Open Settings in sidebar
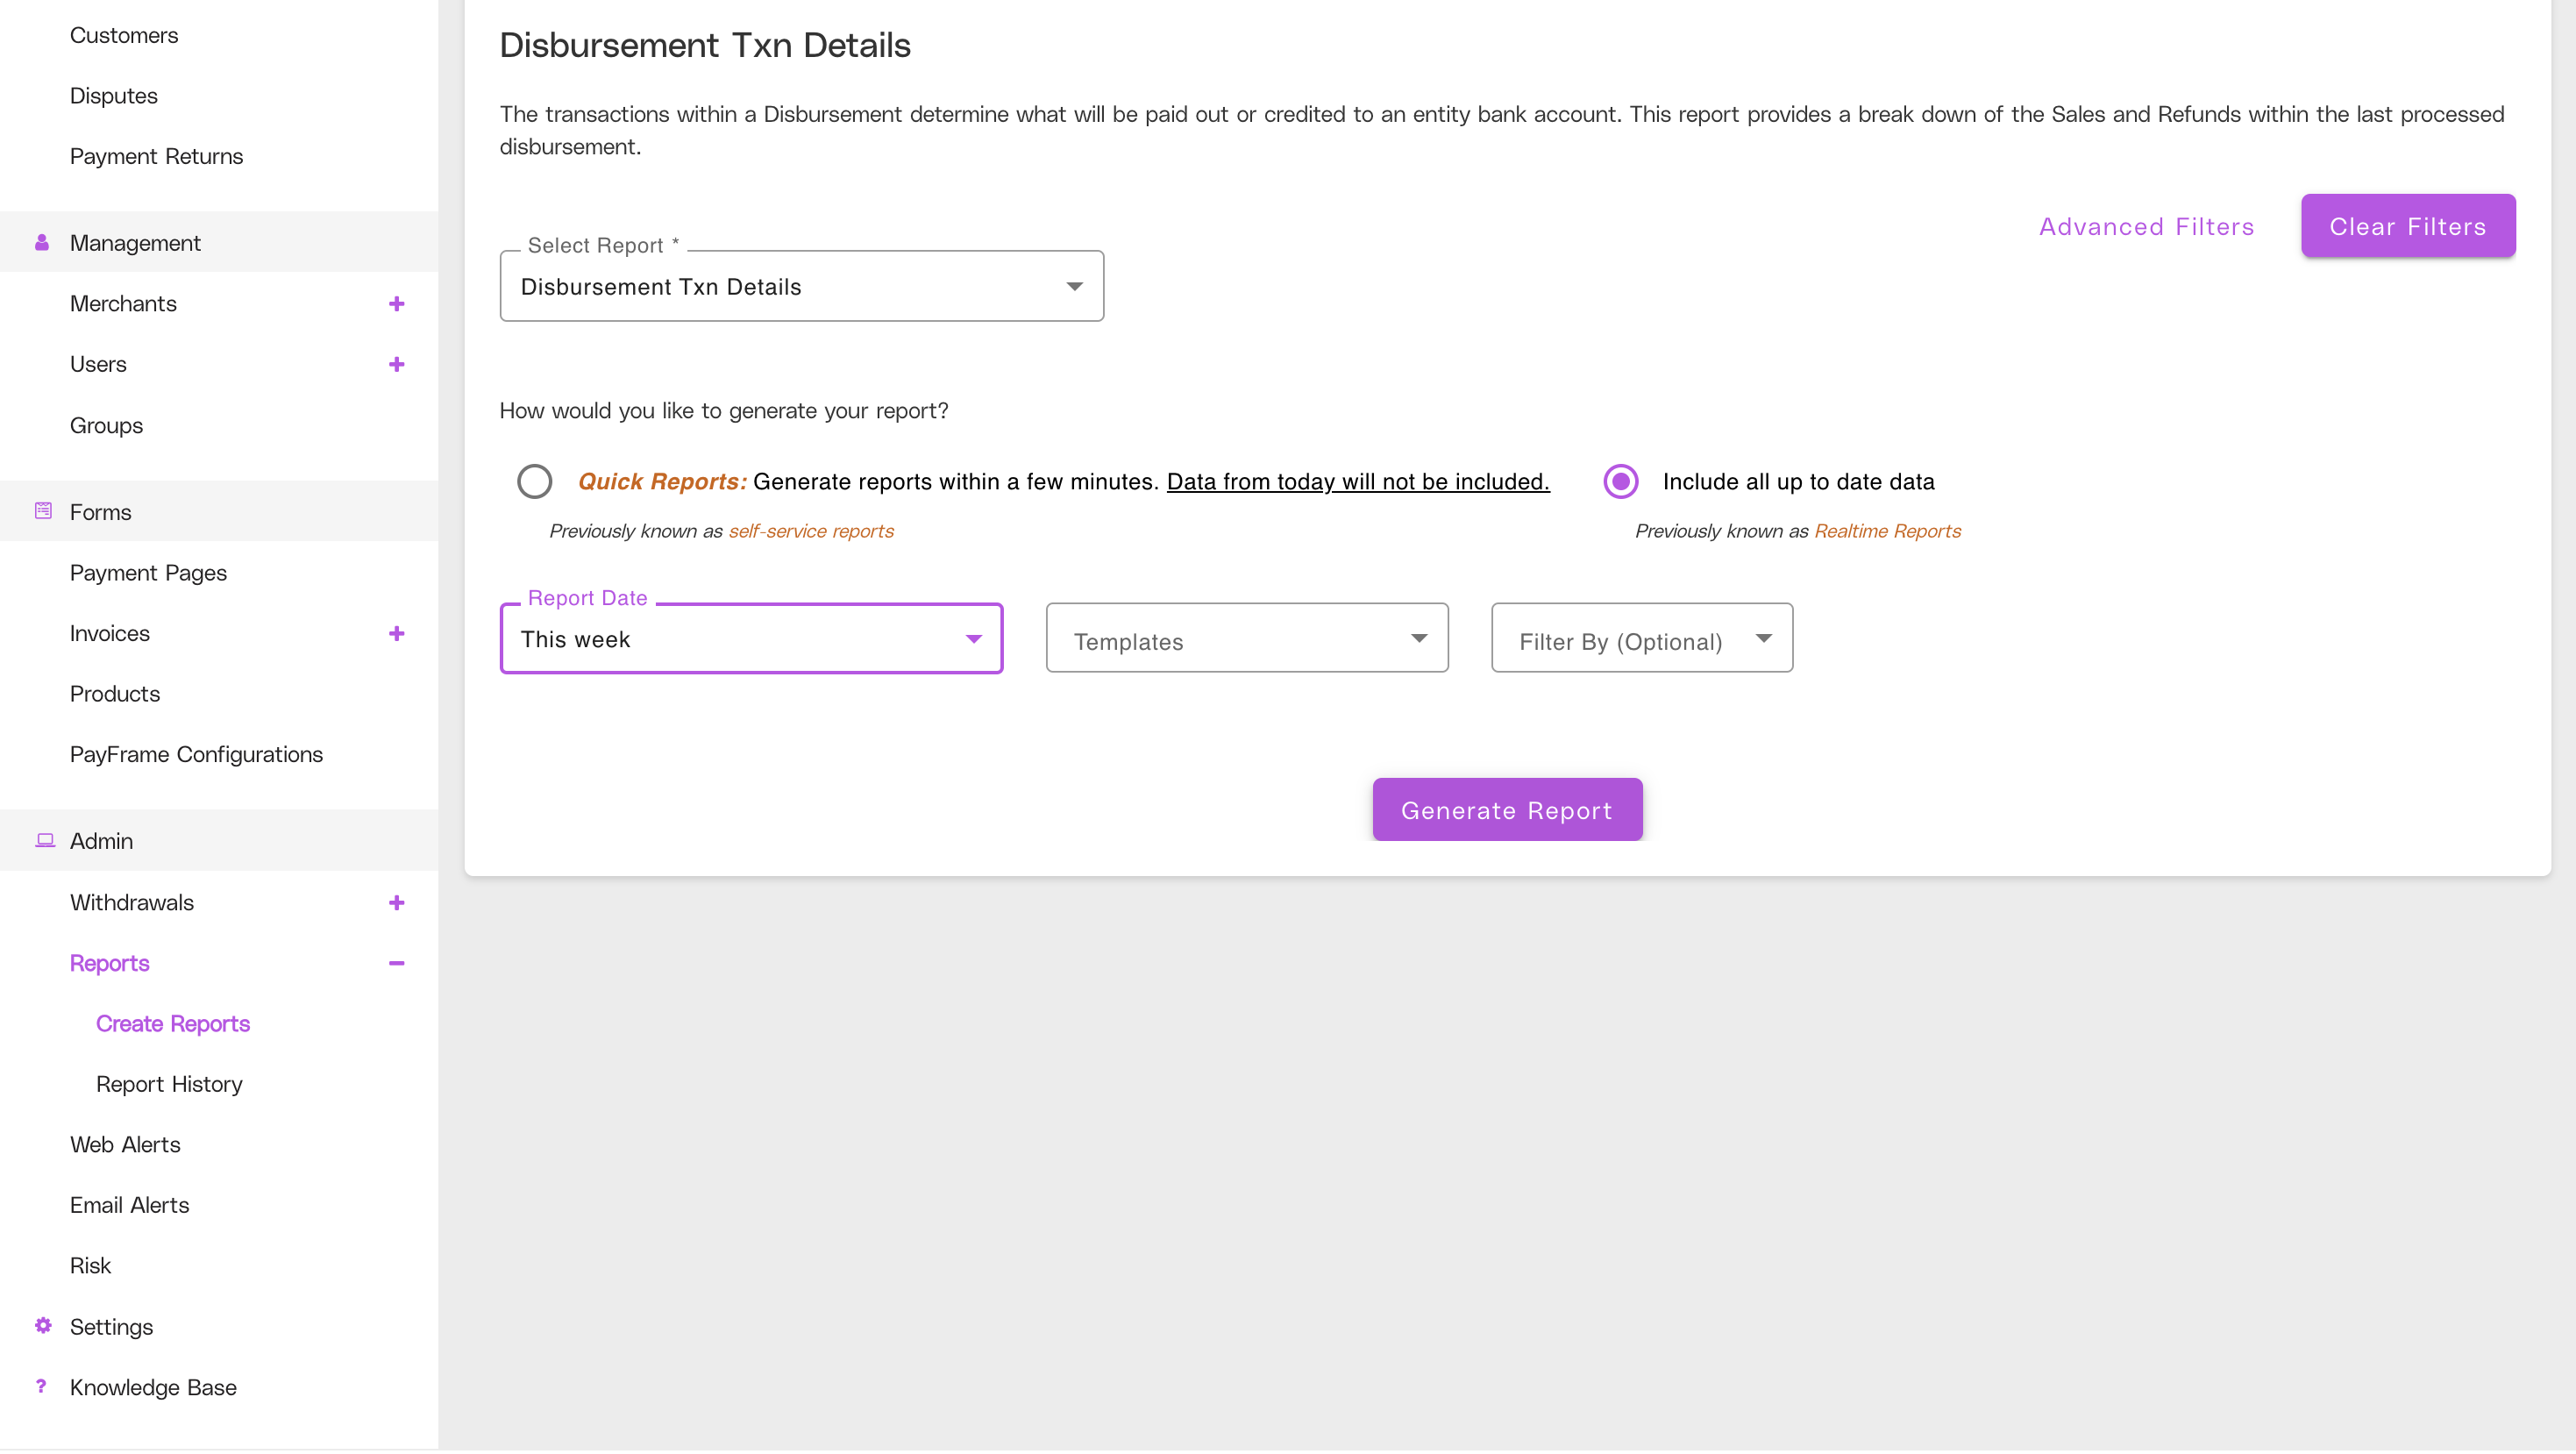This screenshot has width=2576, height=1454. 111,1326
